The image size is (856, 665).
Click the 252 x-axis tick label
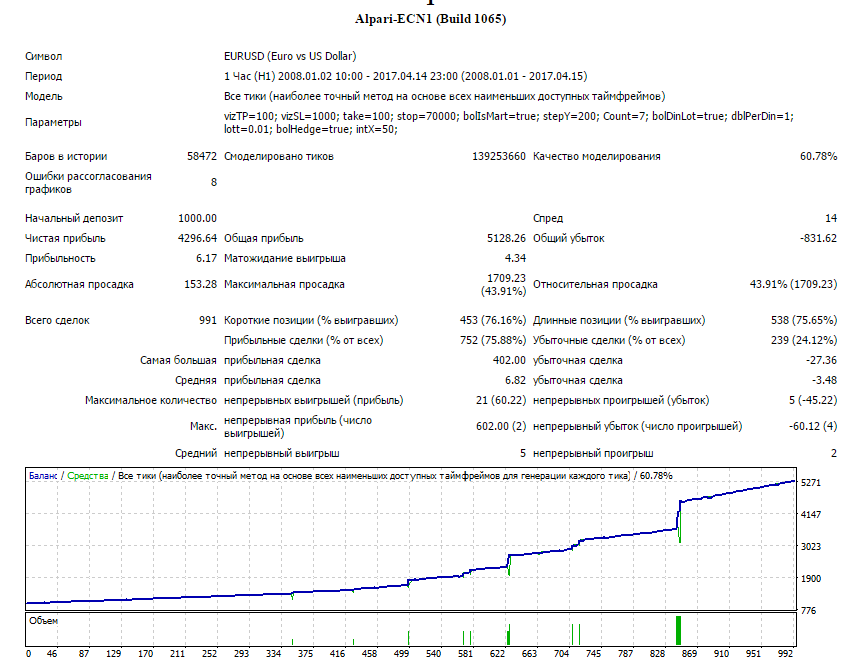[x=209, y=654]
